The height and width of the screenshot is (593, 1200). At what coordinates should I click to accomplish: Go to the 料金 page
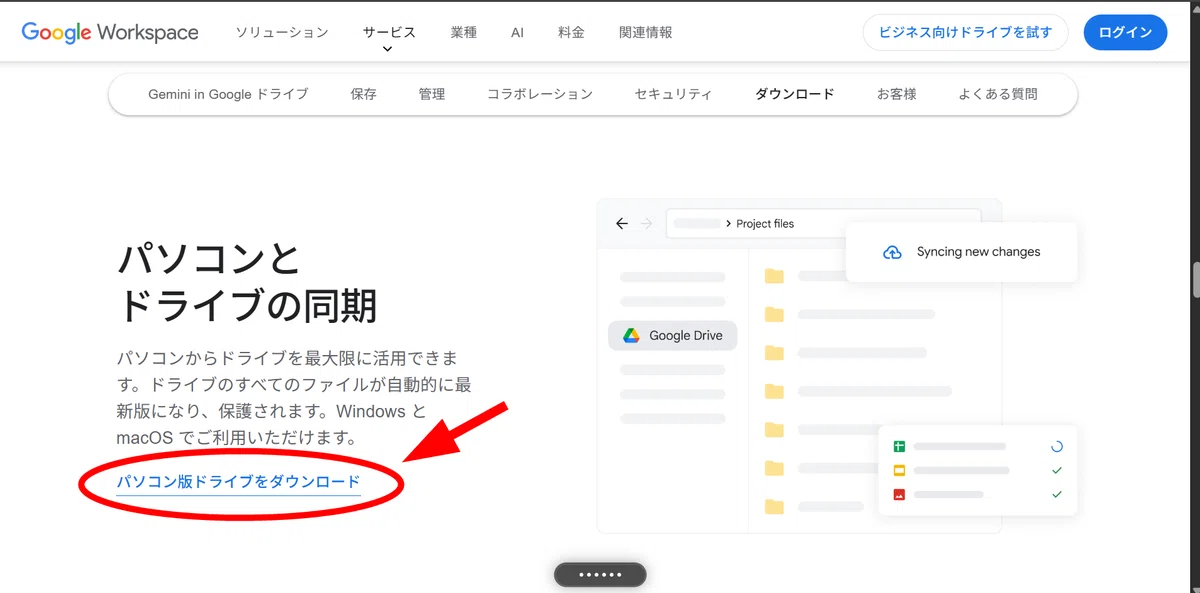571,32
